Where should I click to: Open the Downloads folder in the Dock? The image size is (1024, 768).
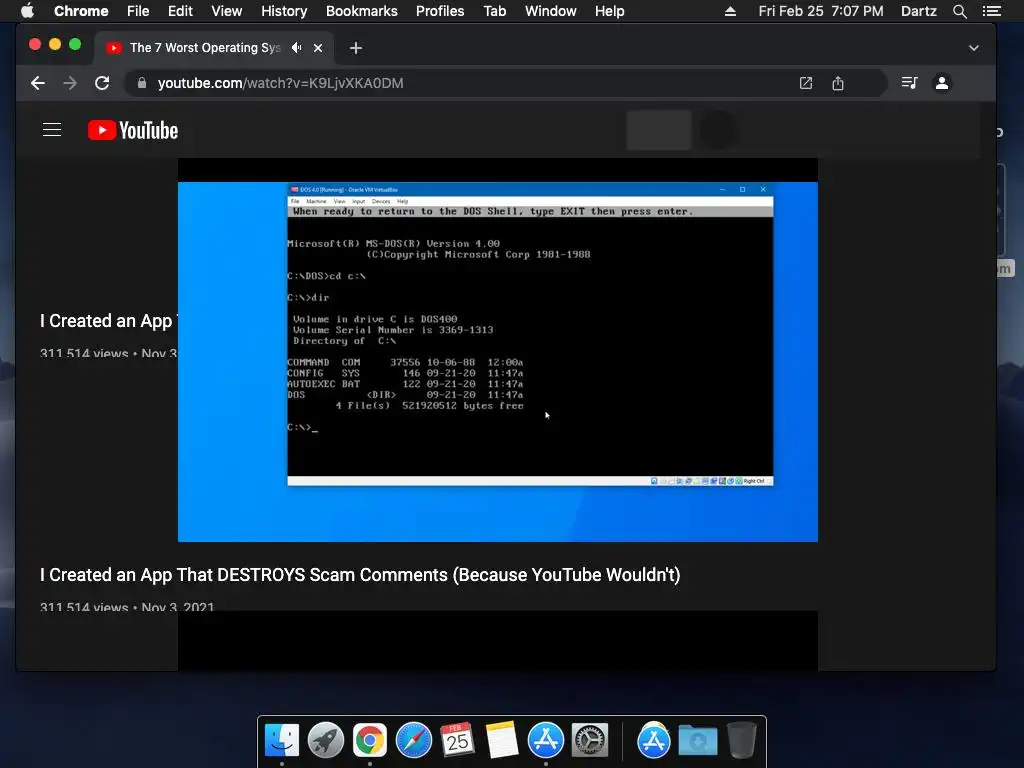coord(697,740)
